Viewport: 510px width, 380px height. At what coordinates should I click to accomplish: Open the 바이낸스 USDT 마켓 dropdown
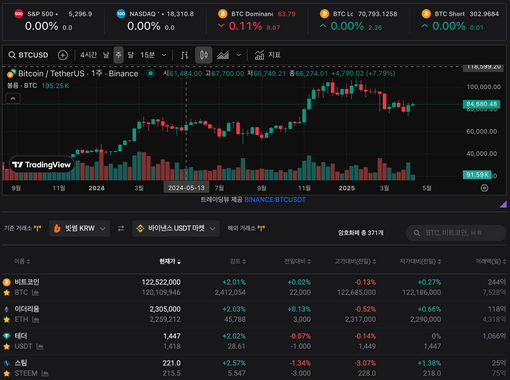coord(176,228)
